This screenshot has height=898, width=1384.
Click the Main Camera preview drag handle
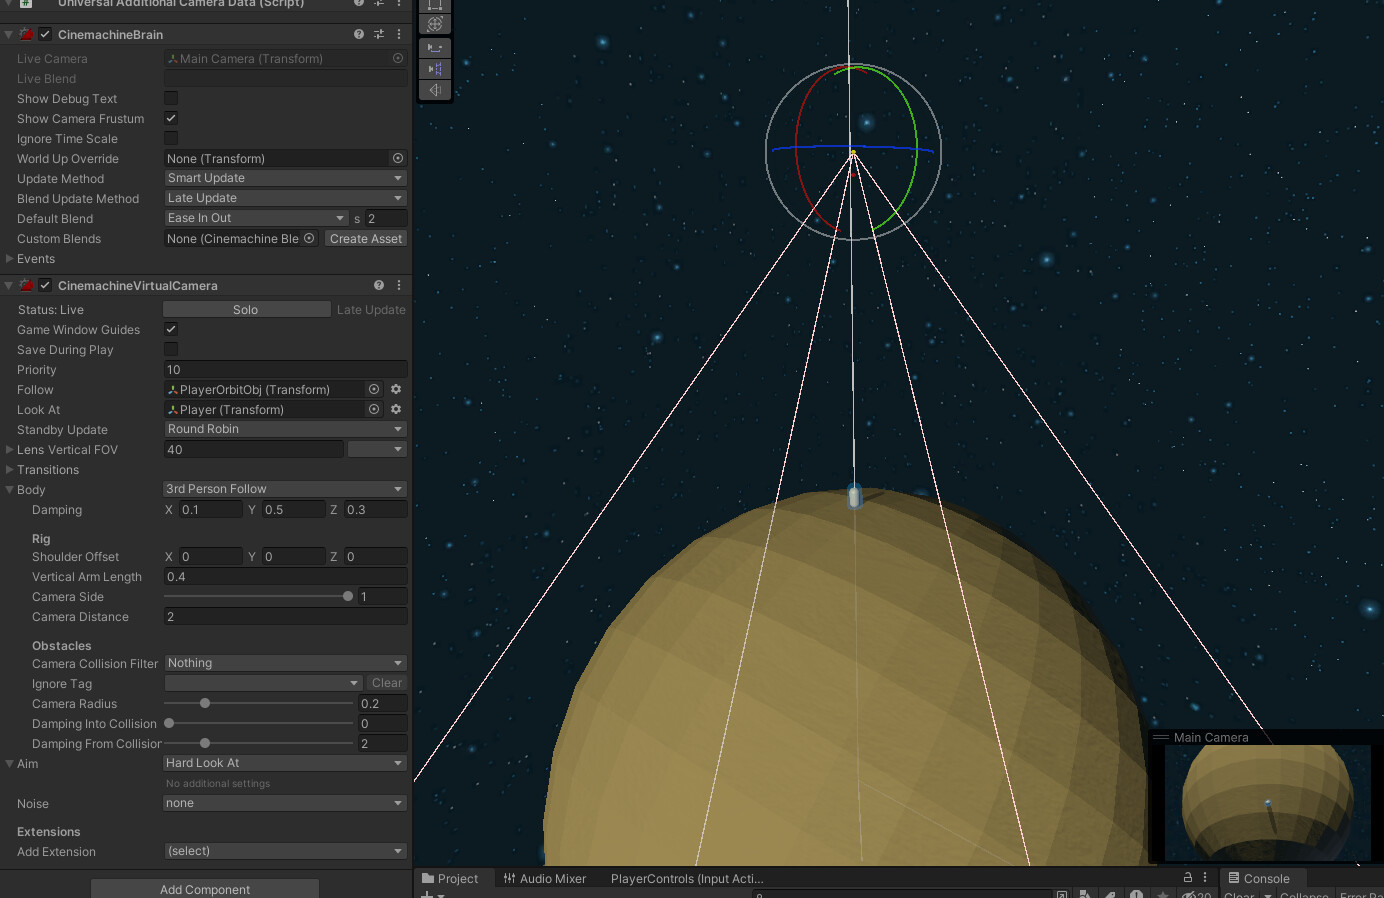(x=1161, y=737)
